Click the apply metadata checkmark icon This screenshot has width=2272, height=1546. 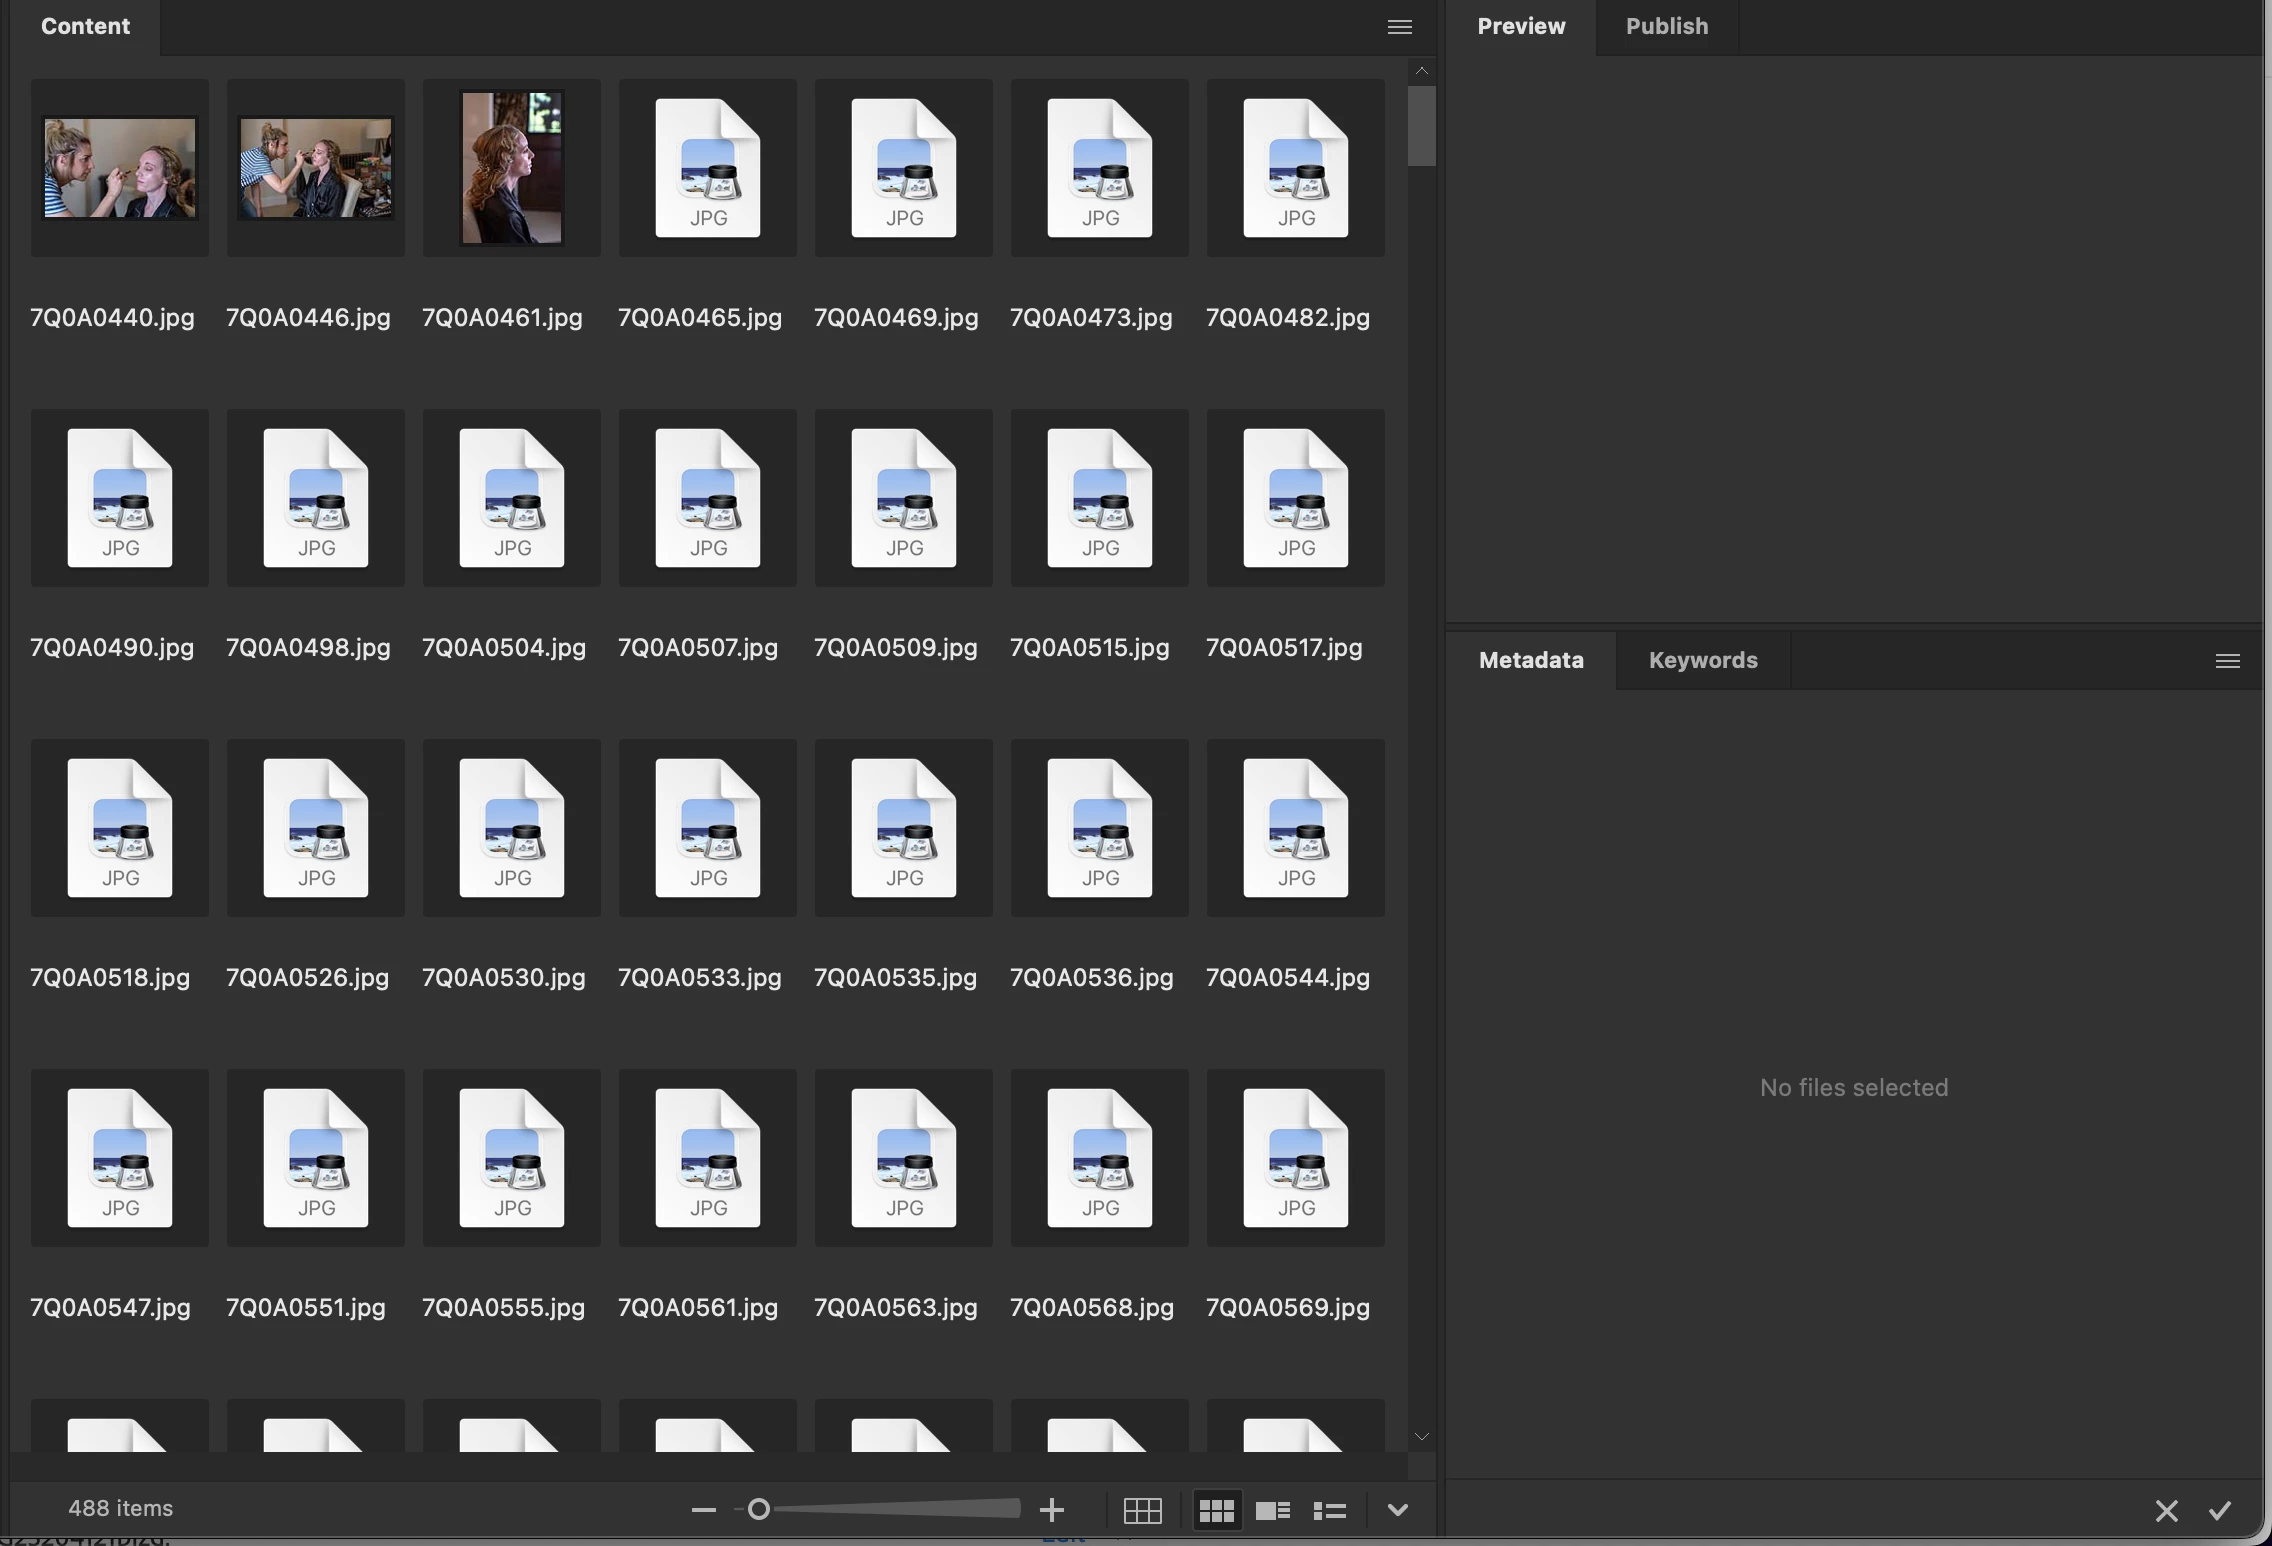point(2220,1510)
